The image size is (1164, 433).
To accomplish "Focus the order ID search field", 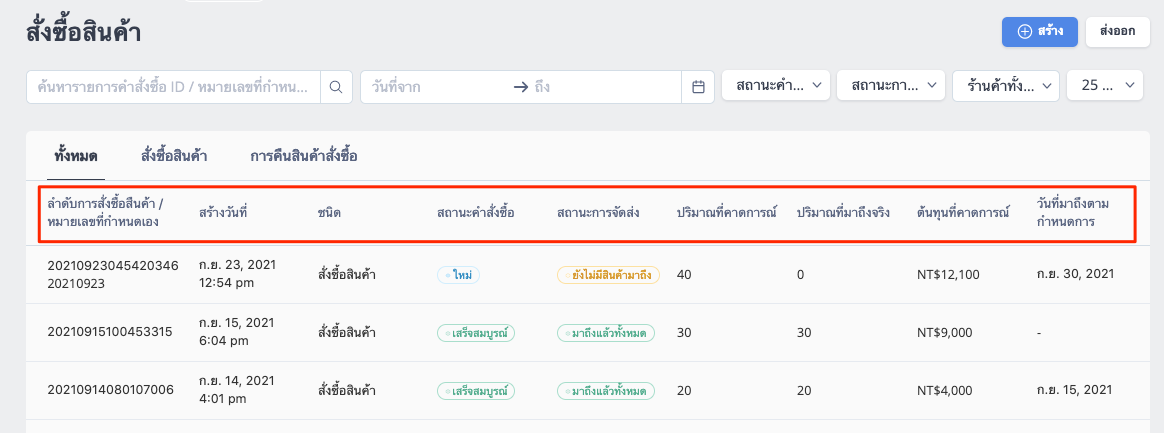I will (x=174, y=87).
